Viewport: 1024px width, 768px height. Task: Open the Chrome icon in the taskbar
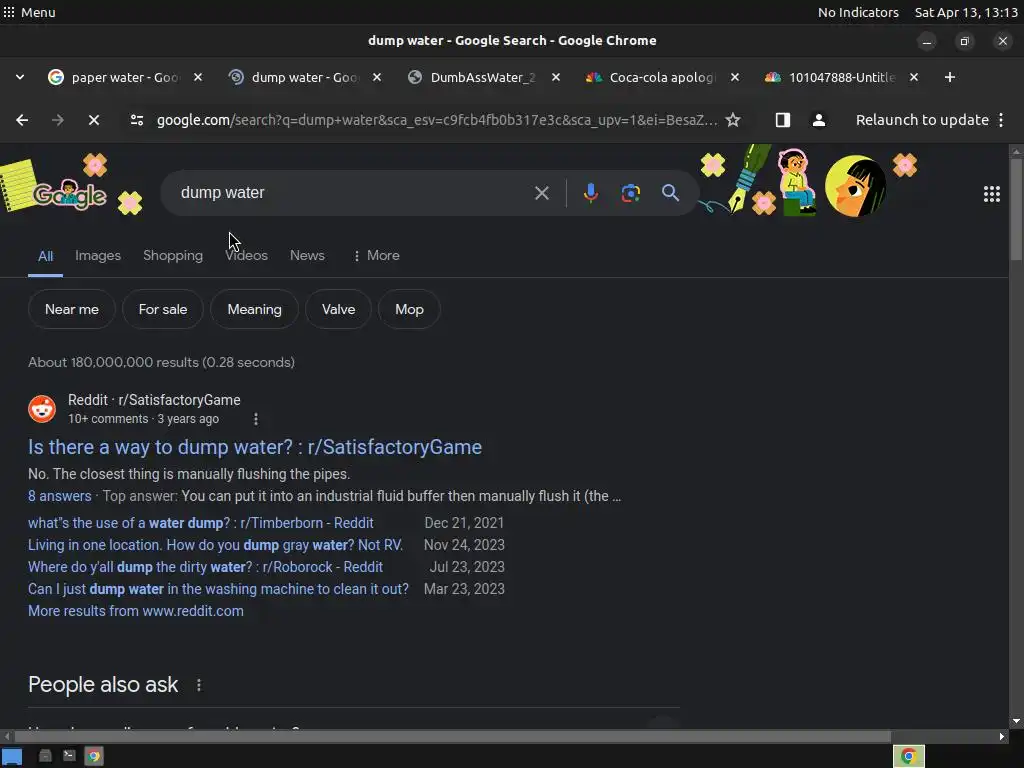coord(94,756)
